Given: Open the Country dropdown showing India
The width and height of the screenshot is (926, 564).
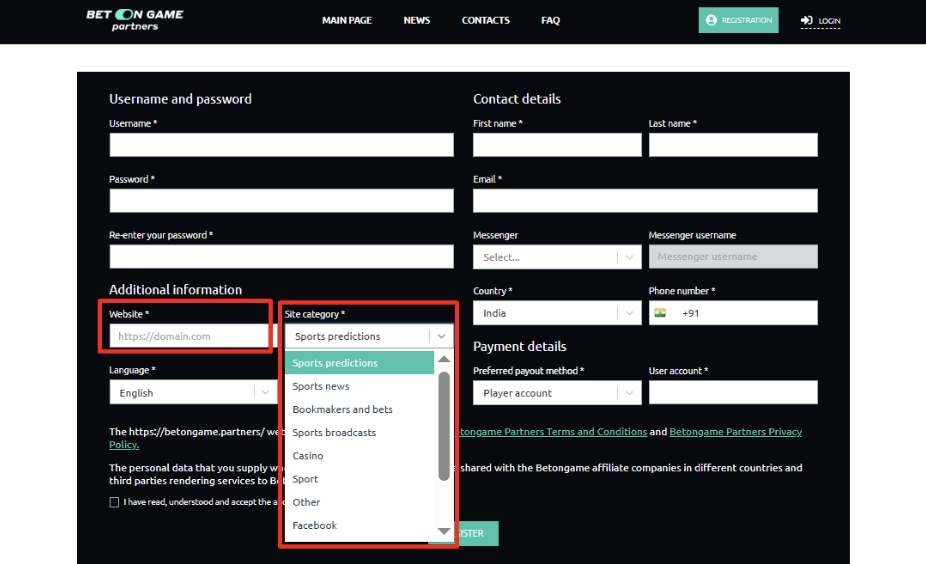Looking at the screenshot, I should 556,313.
